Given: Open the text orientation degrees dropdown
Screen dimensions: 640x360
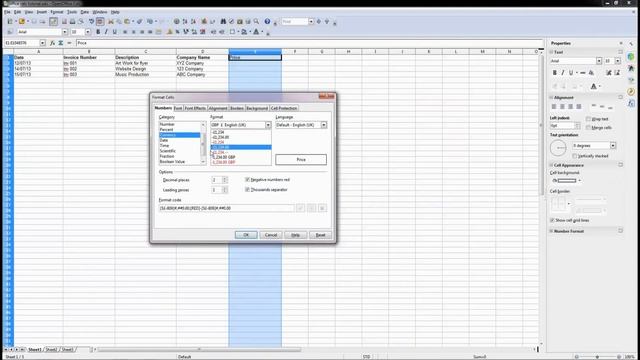Looking at the screenshot, I should coord(613,146).
